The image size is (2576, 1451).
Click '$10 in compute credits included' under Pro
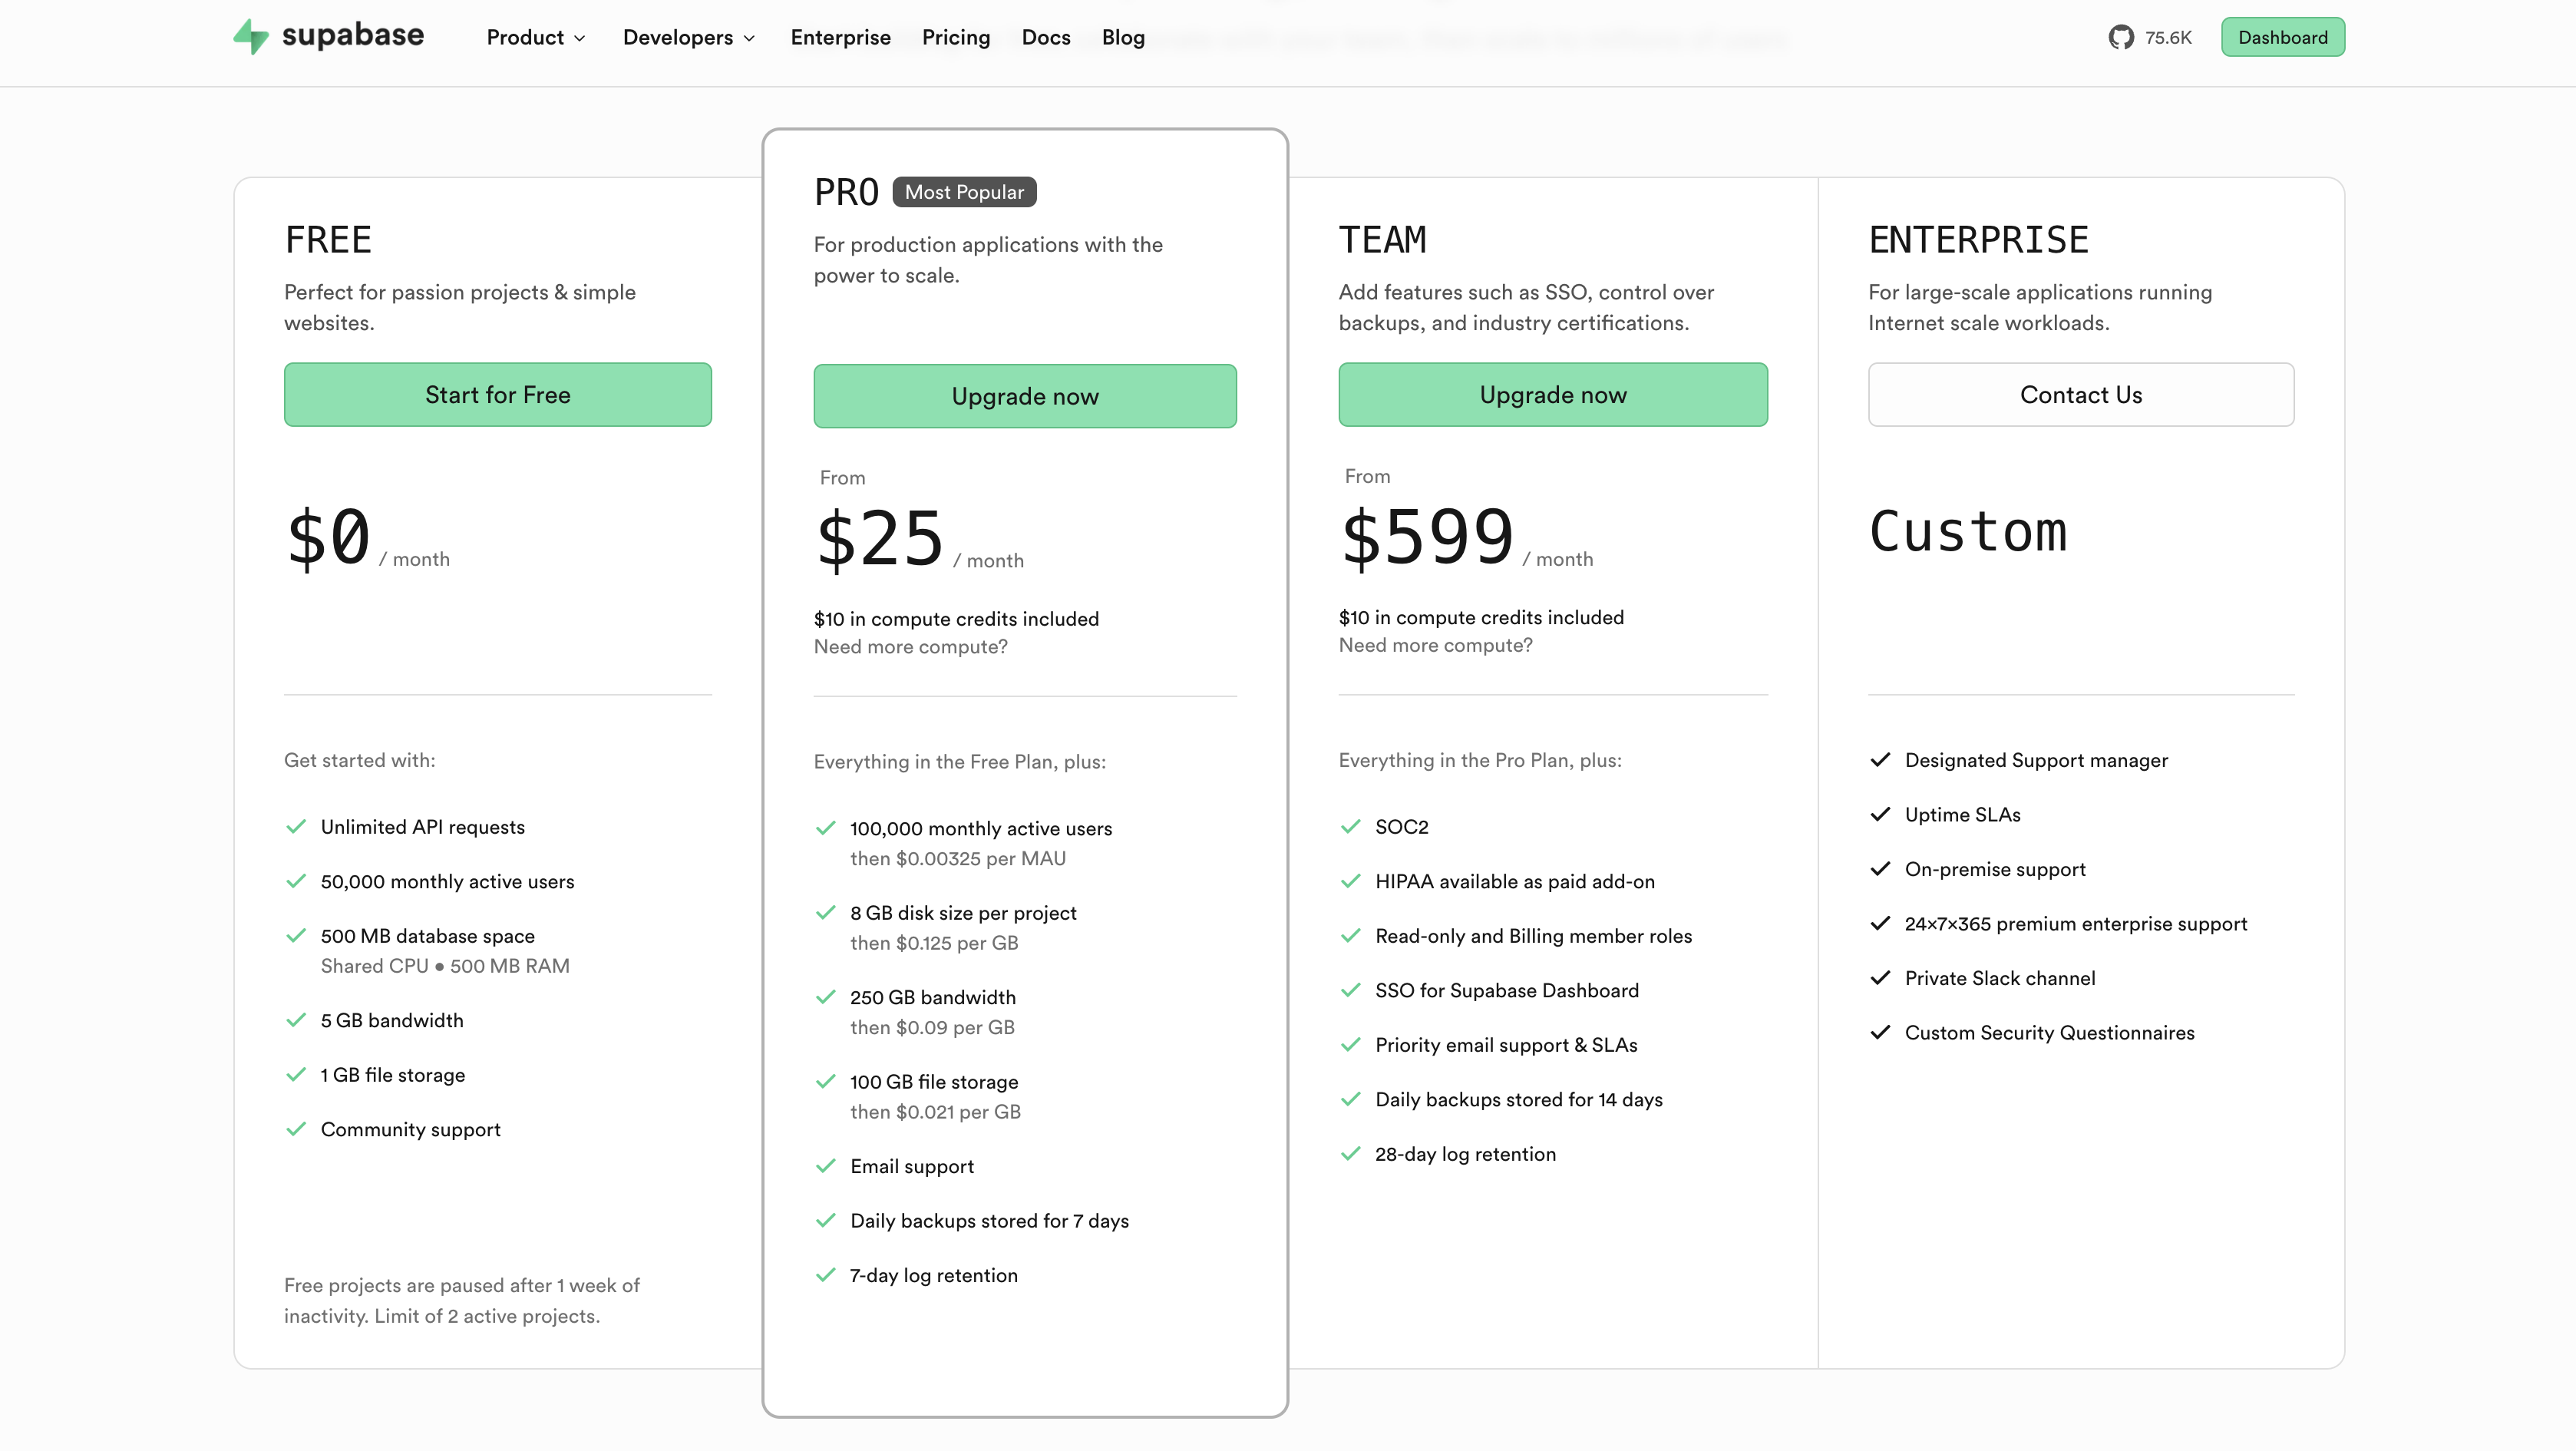coord(956,618)
